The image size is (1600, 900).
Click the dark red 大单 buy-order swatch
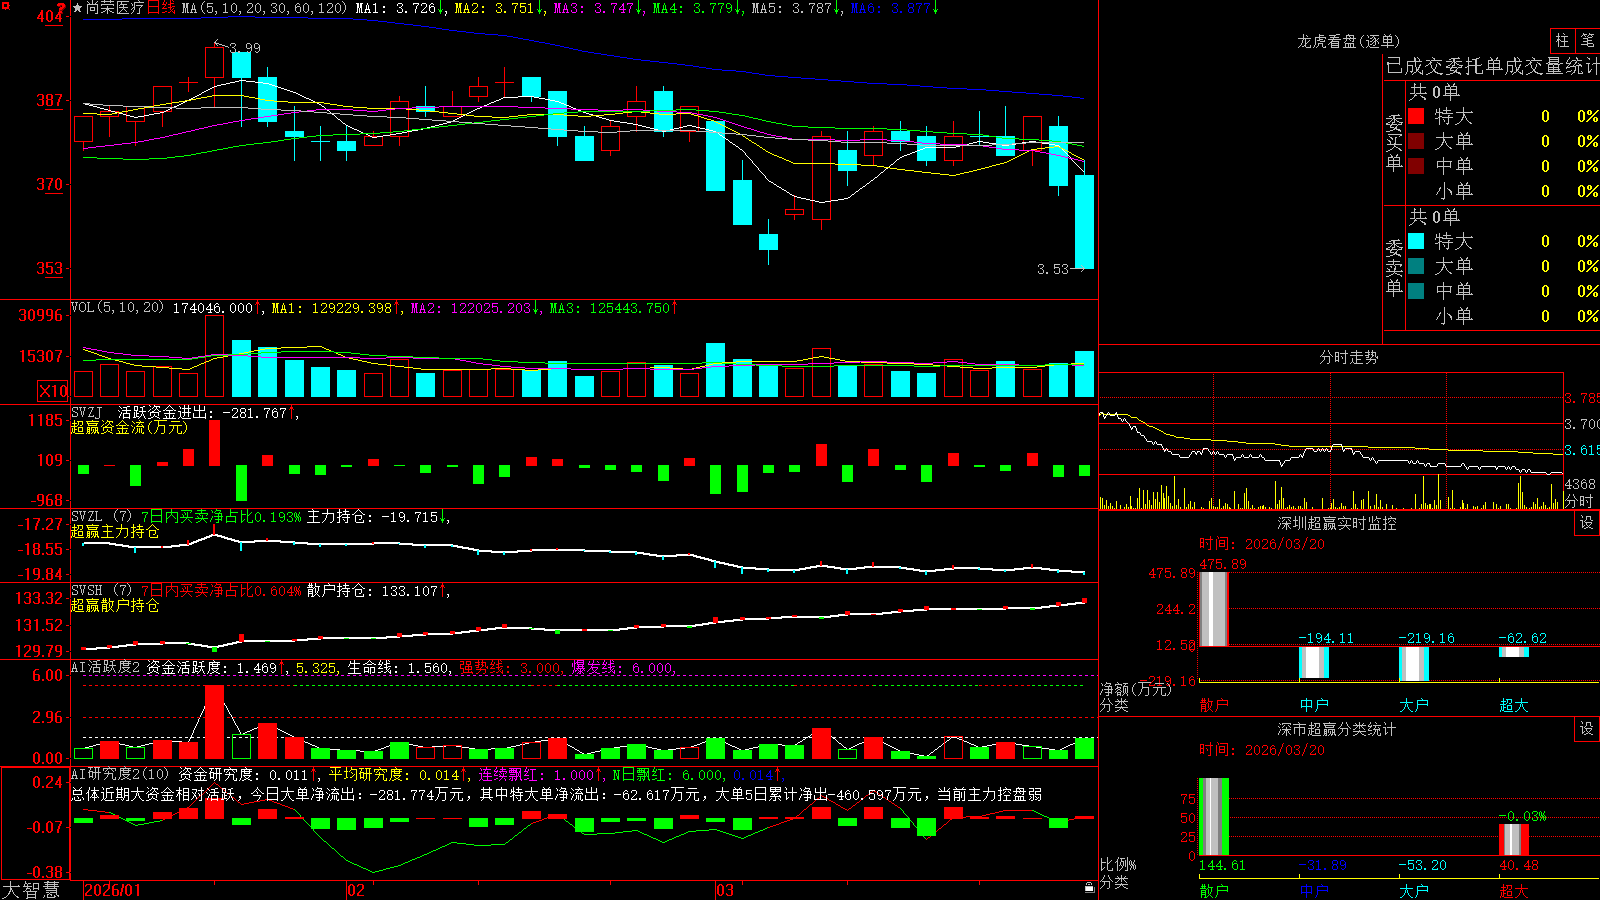[x=1416, y=141]
